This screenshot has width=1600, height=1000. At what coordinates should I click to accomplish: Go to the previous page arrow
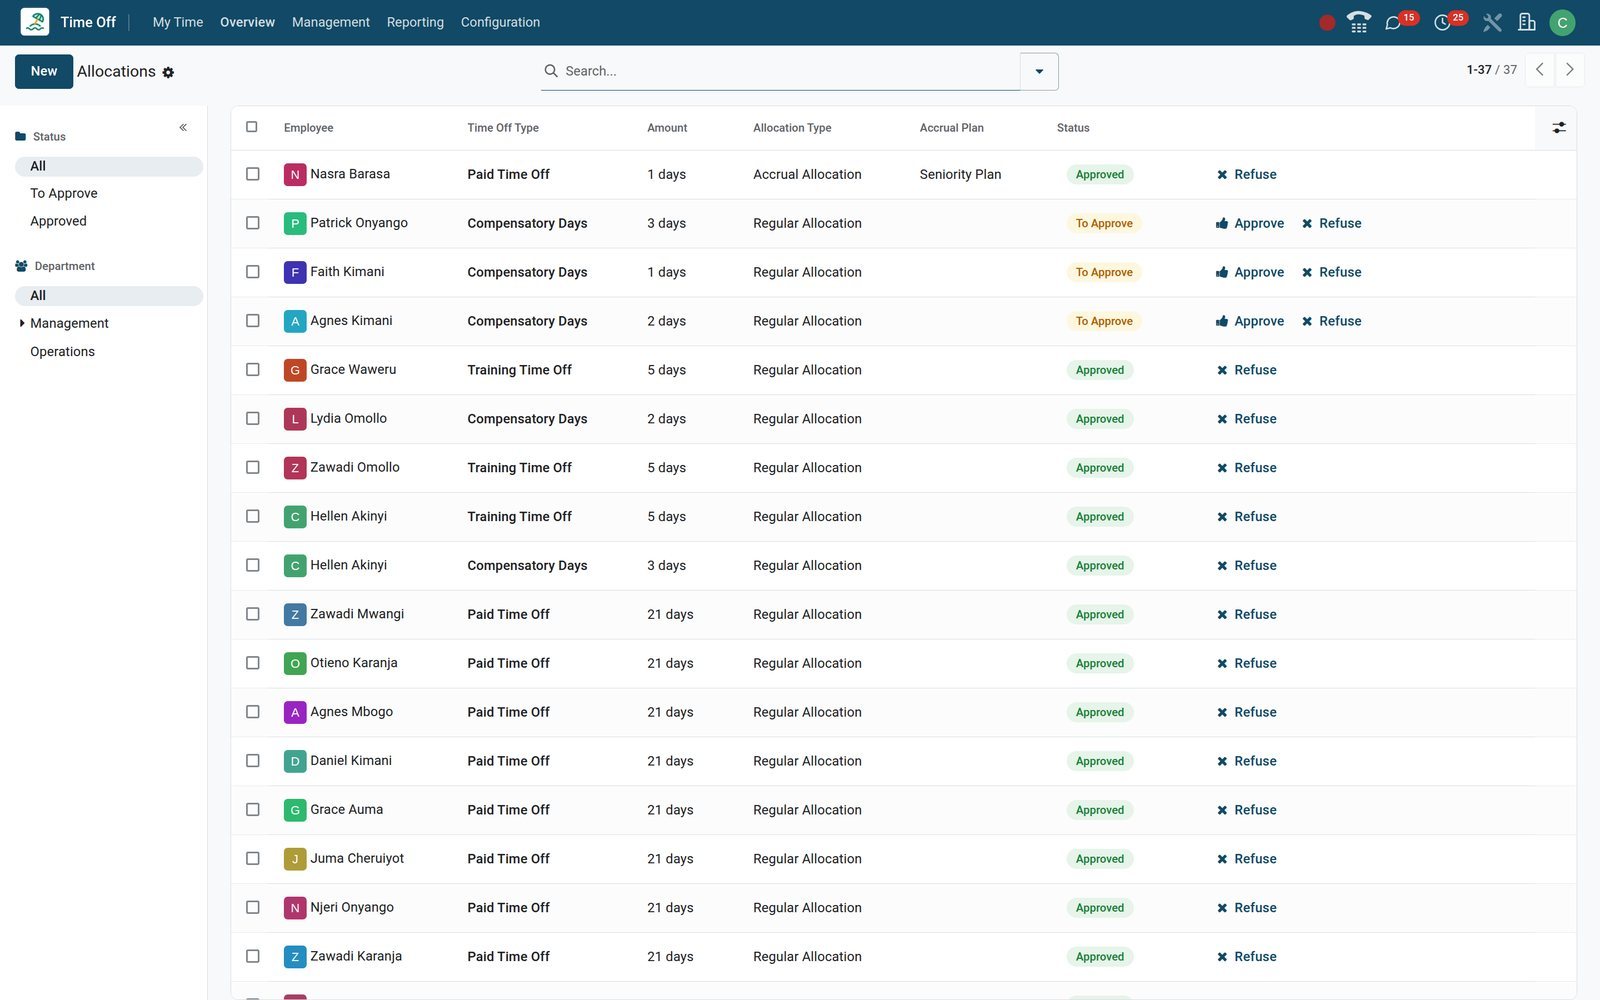click(x=1540, y=69)
